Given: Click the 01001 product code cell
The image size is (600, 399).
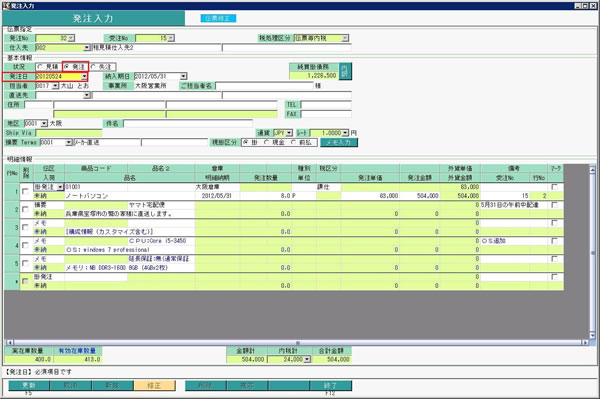Looking at the screenshot, I should coord(96,187).
